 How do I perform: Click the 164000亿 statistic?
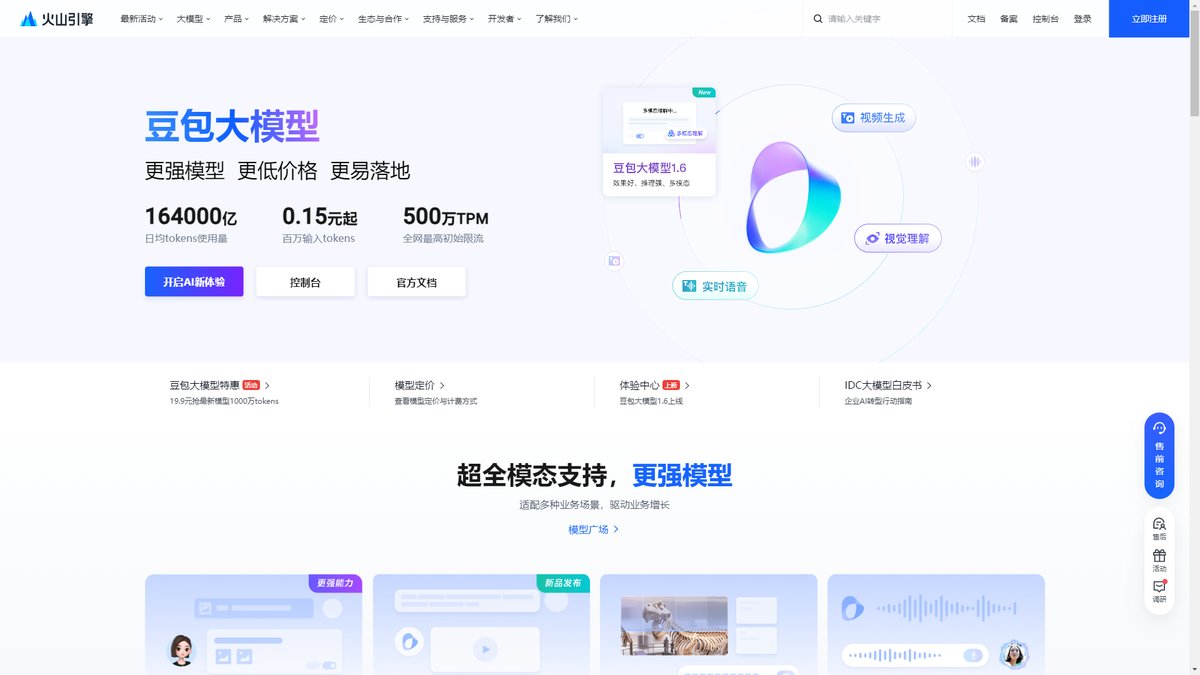click(191, 217)
